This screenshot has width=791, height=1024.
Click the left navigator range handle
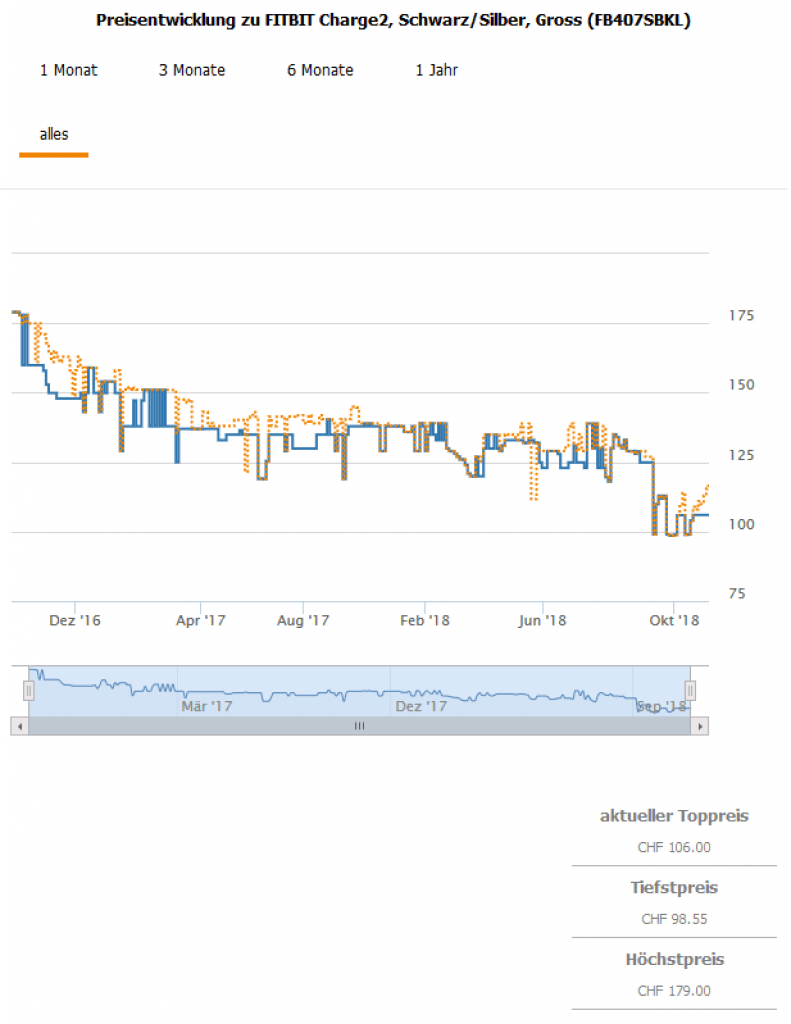point(28,690)
